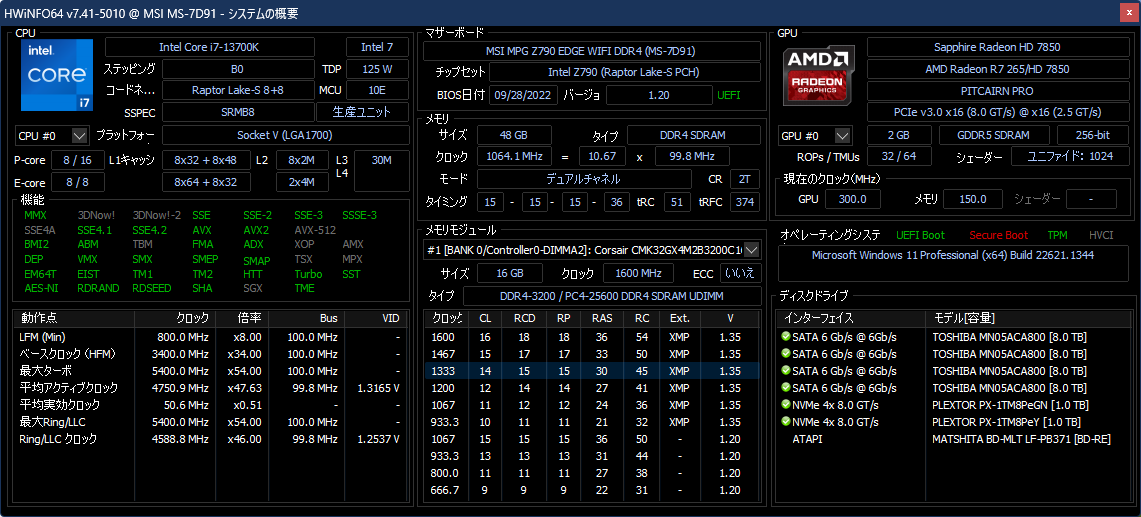Click the TPM status label

[1057, 235]
